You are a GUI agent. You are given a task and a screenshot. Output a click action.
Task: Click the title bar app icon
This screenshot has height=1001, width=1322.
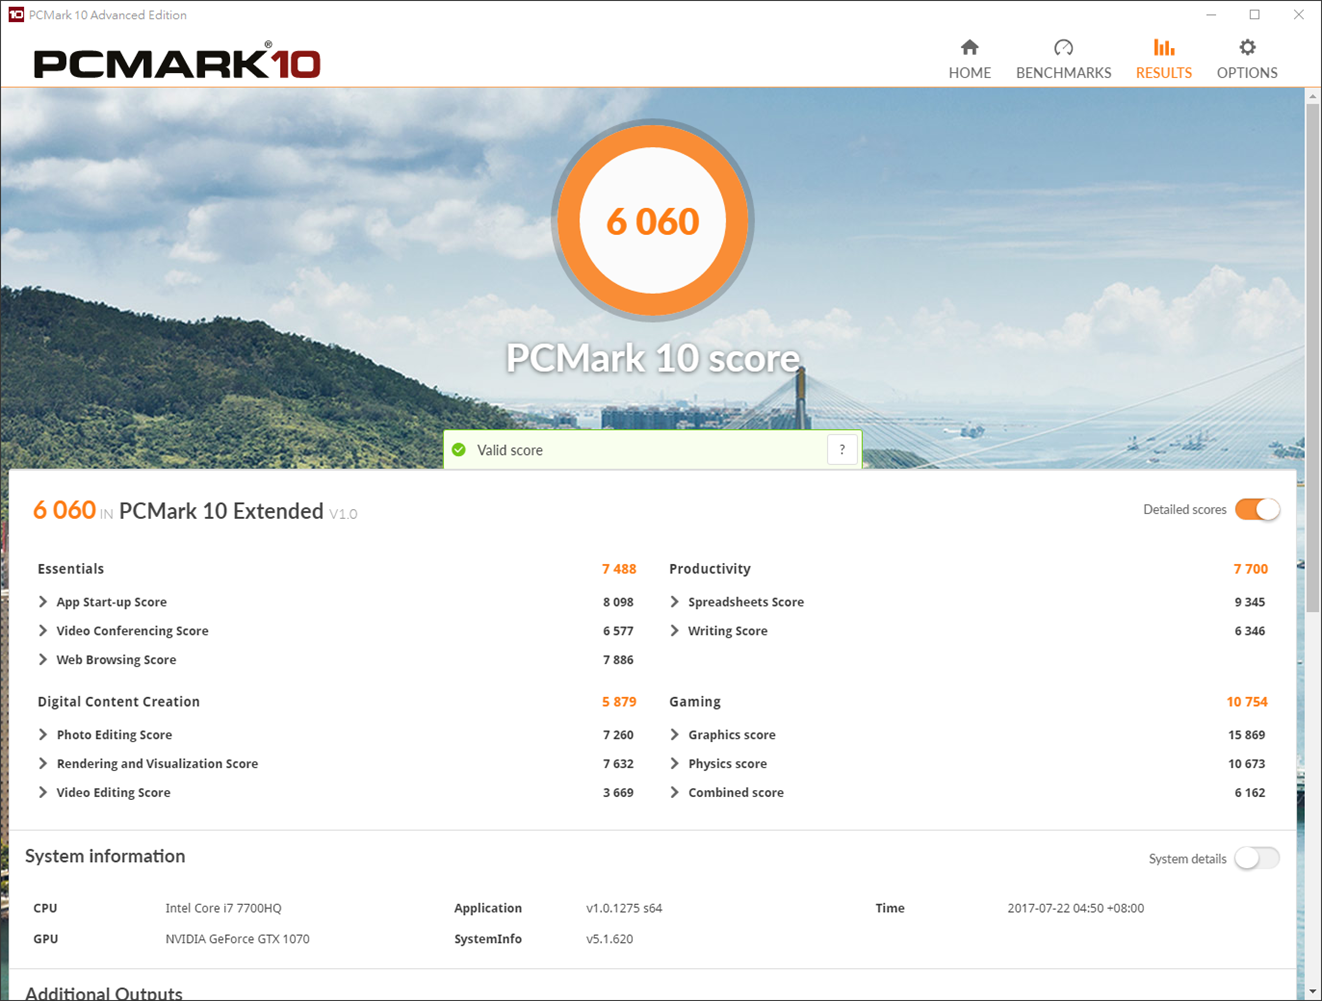tap(15, 14)
